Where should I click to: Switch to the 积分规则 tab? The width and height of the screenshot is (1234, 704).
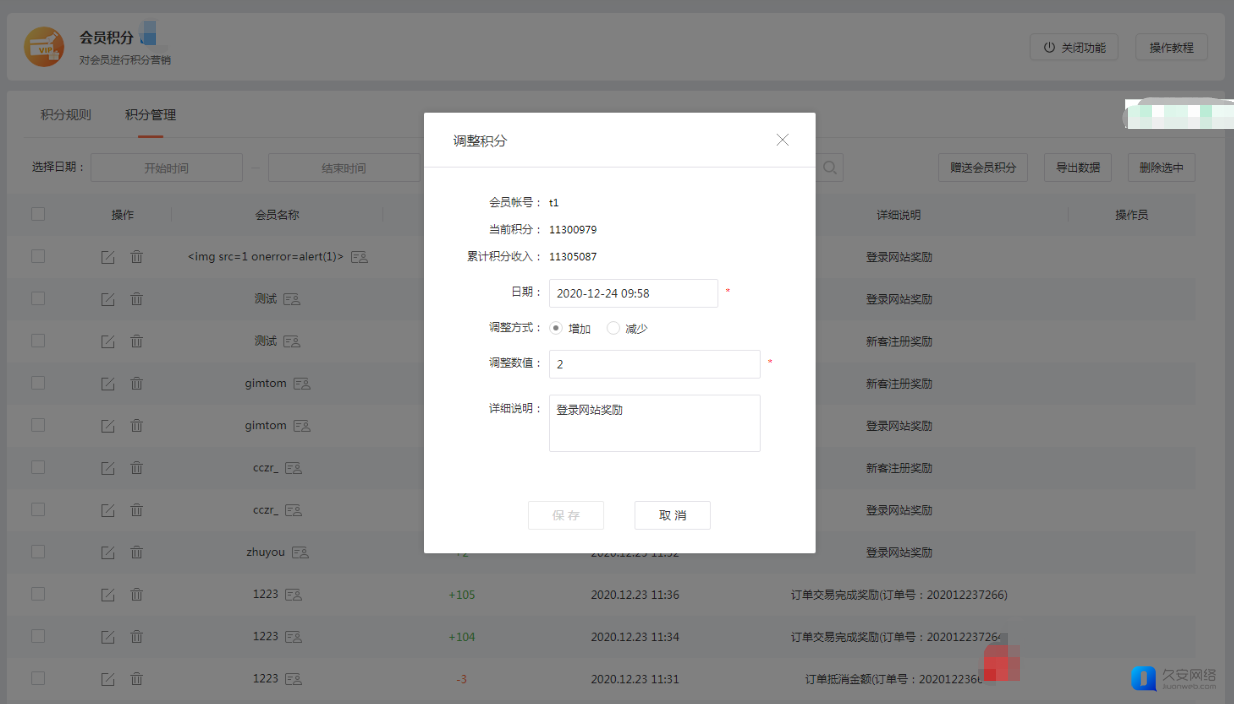(66, 115)
